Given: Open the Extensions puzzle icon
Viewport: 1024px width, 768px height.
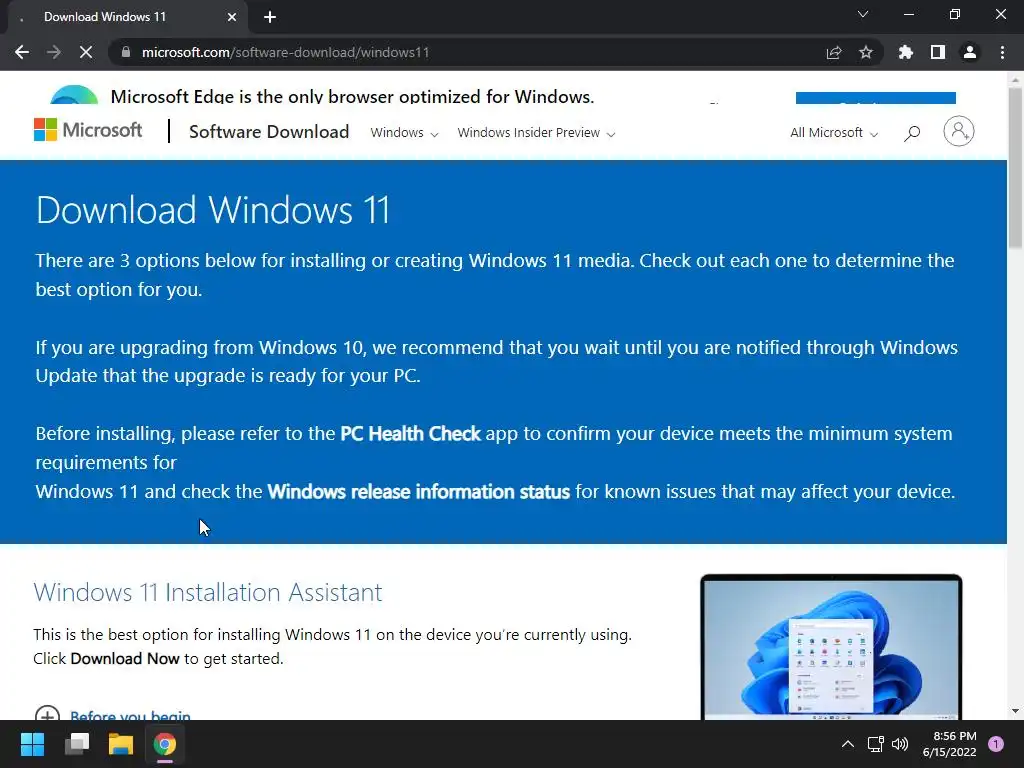Looking at the screenshot, I should [x=905, y=52].
